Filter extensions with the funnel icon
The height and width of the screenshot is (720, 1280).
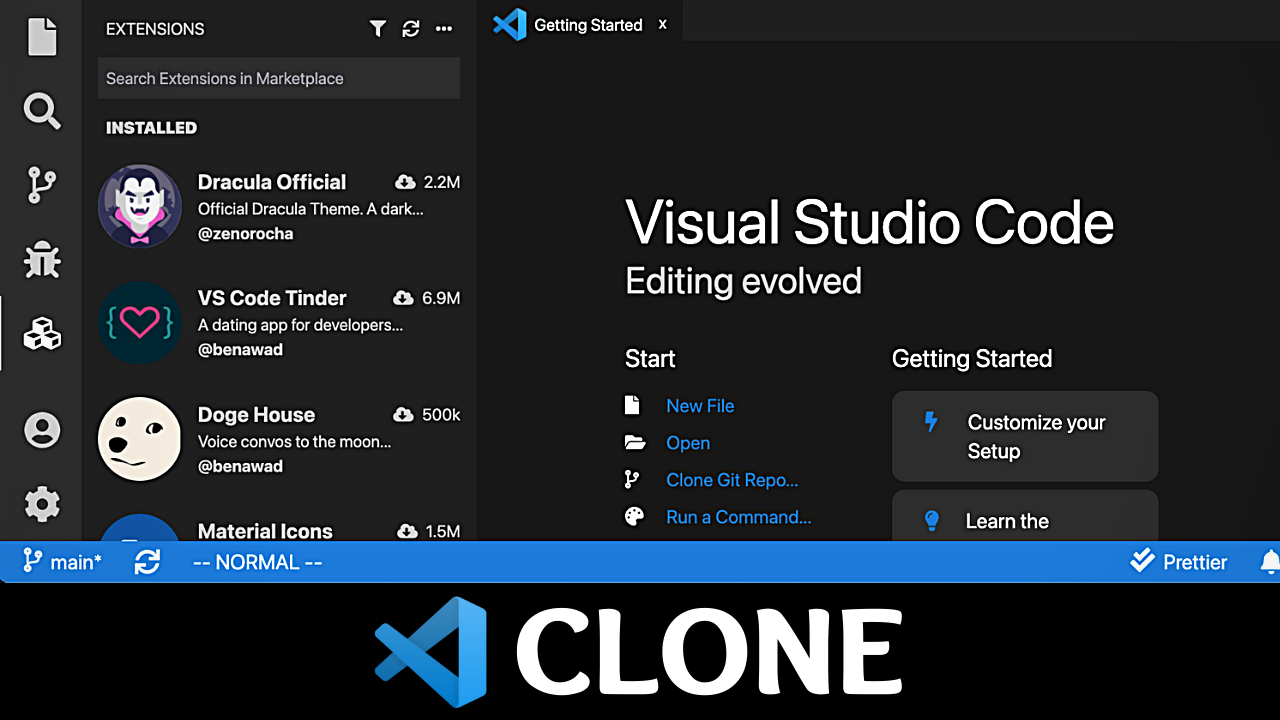coord(377,29)
